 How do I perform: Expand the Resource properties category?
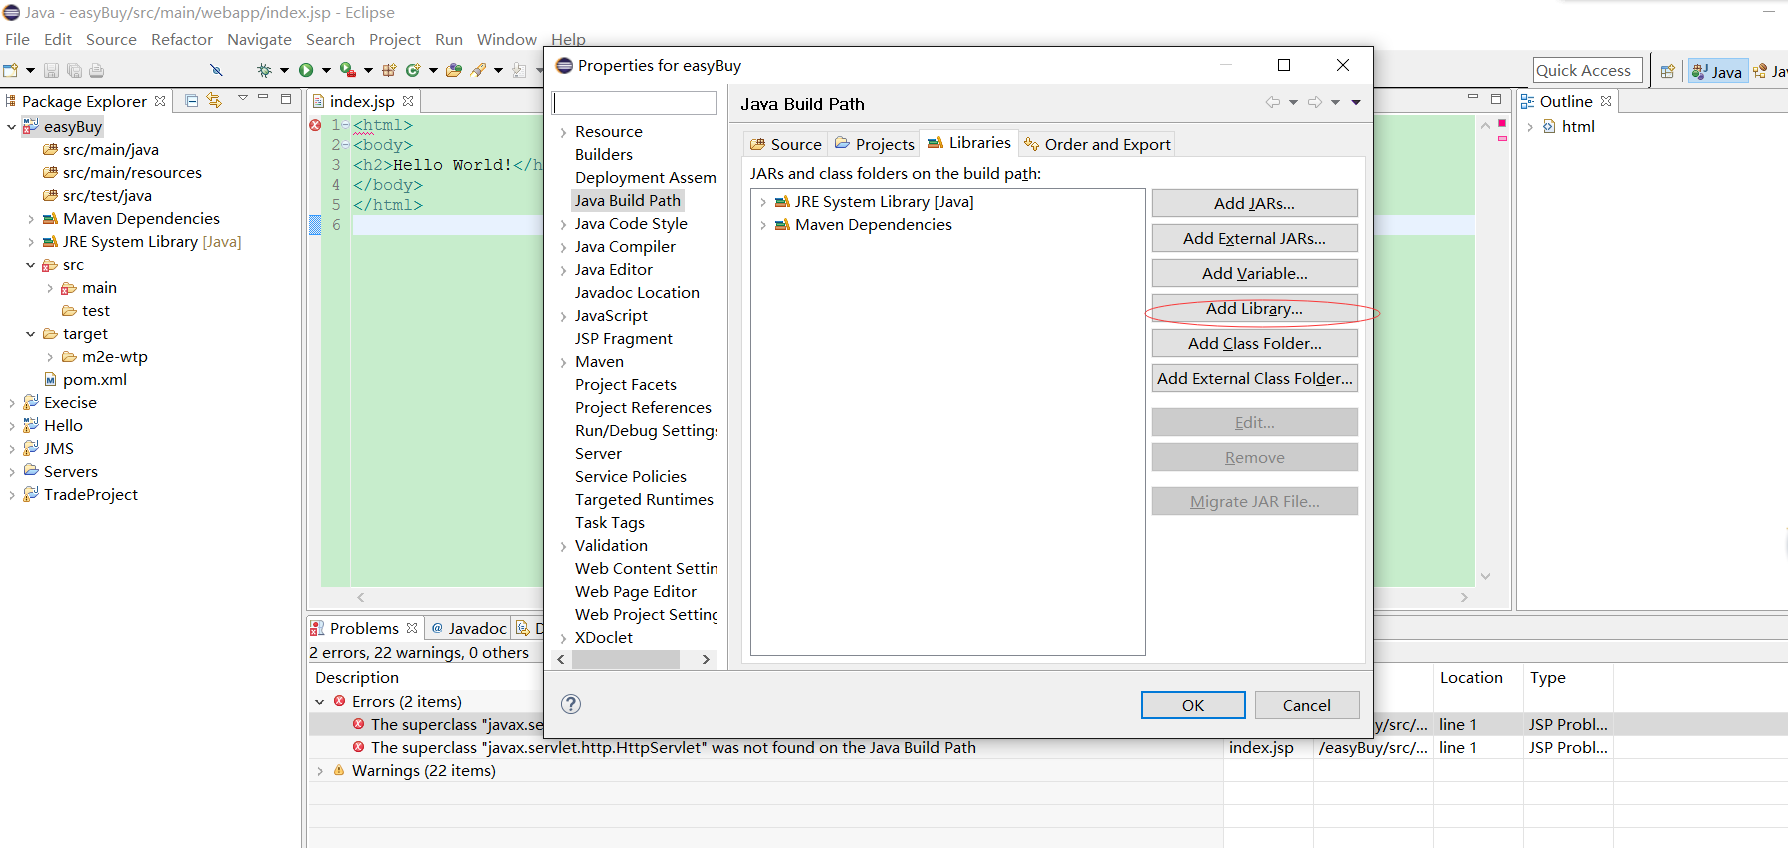tap(563, 132)
